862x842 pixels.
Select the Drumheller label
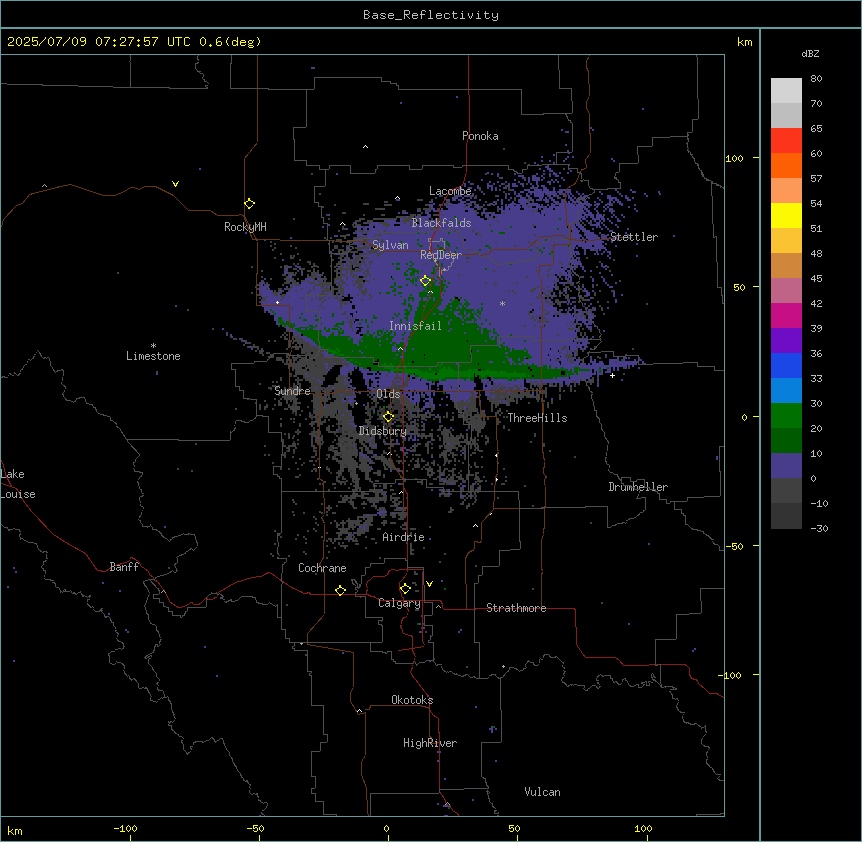[x=638, y=487]
